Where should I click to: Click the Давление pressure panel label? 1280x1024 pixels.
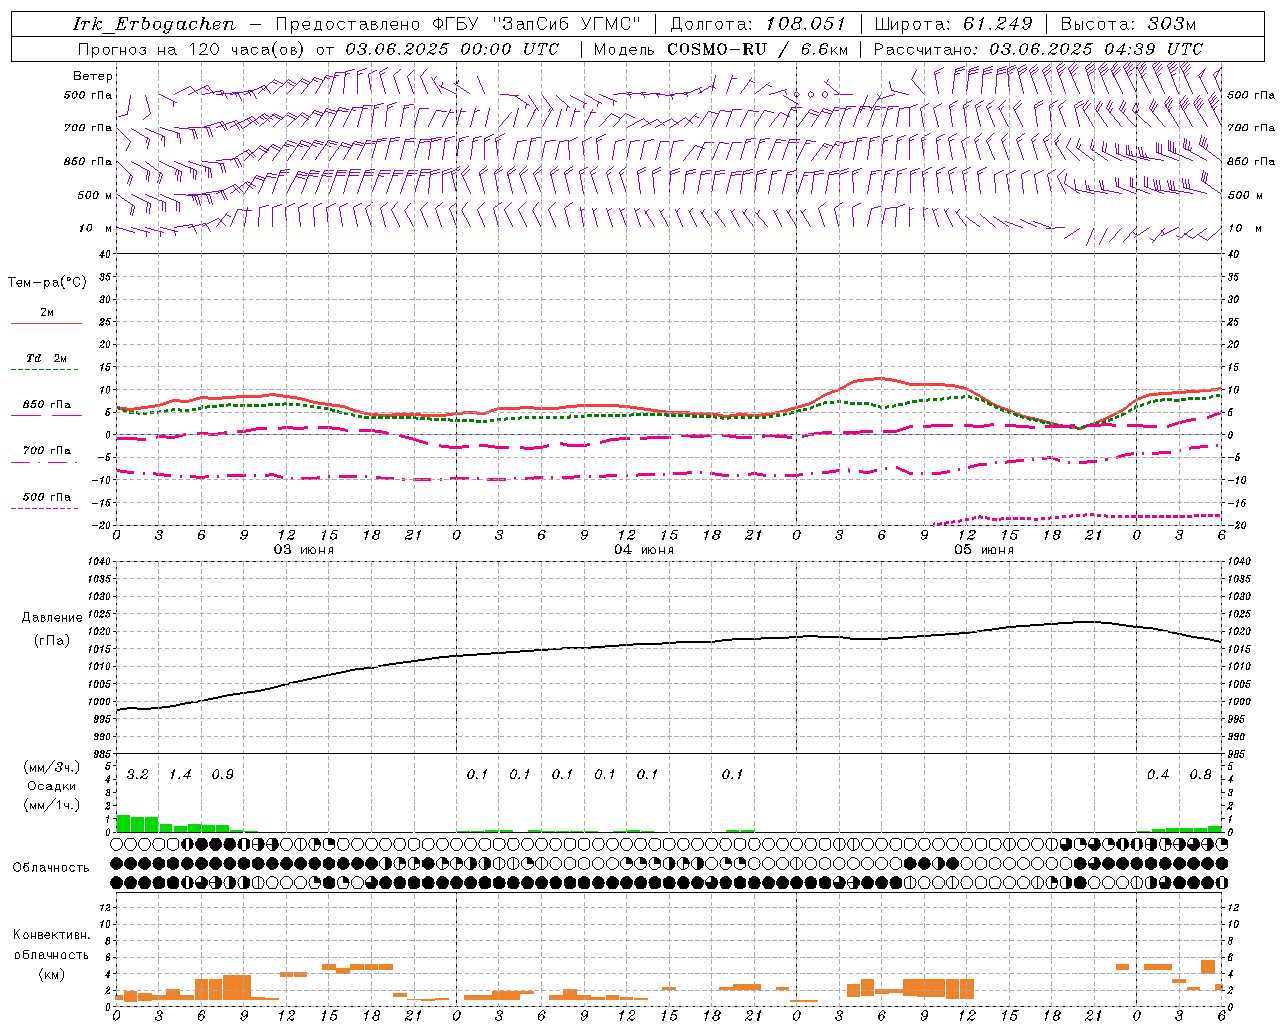(52, 618)
